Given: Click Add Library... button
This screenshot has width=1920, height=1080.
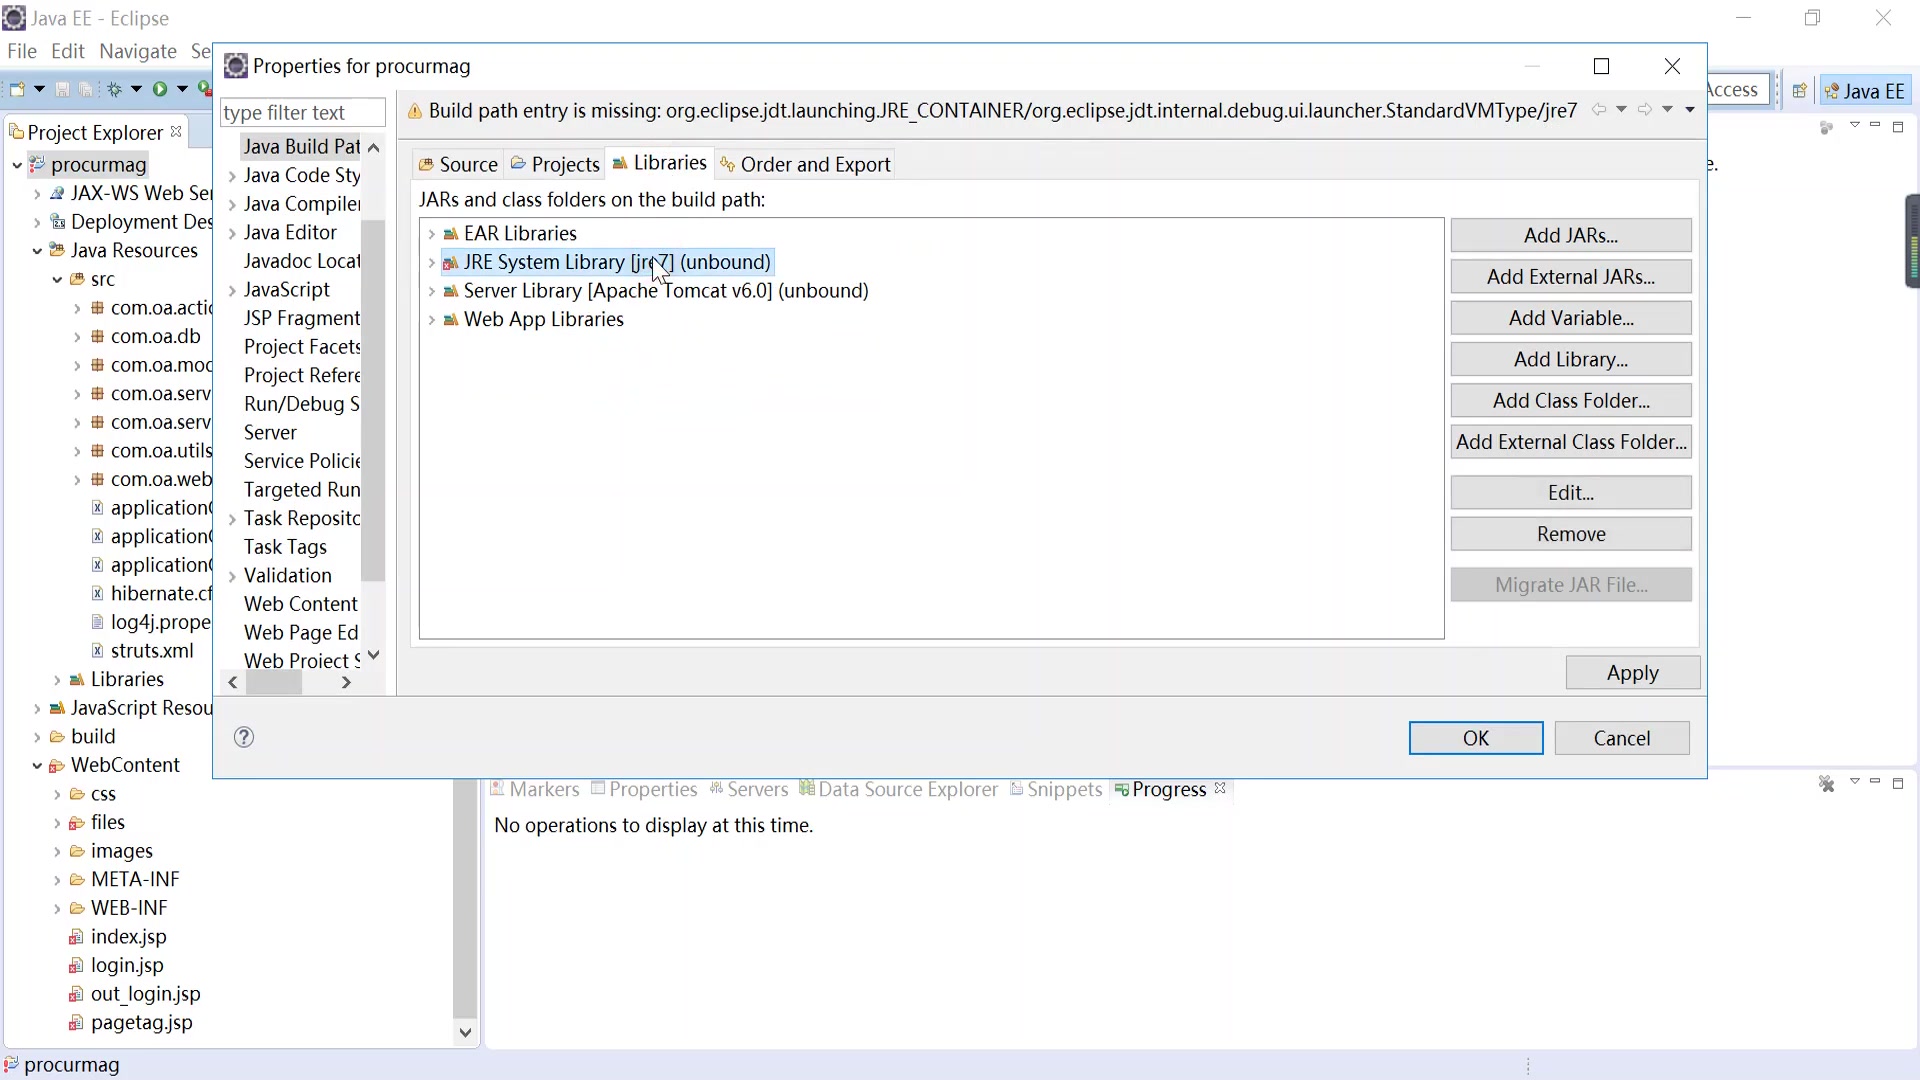Looking at the screenshot, I should (1571, 359).
